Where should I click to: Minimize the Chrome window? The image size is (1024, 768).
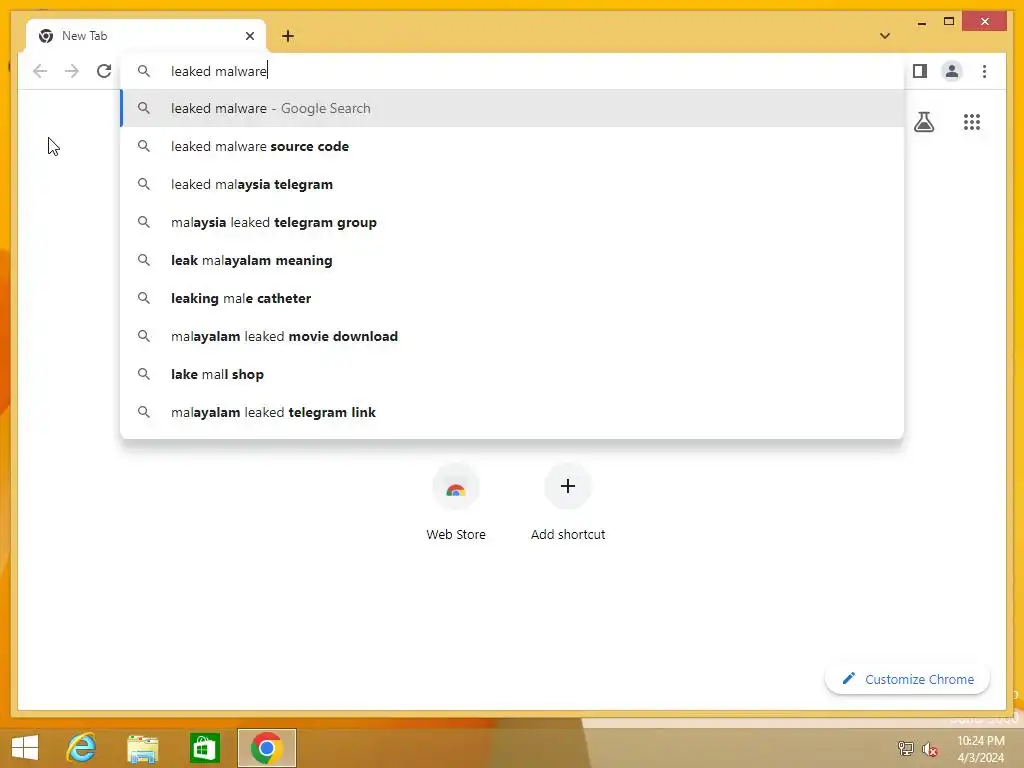click(x=921, y=22)
